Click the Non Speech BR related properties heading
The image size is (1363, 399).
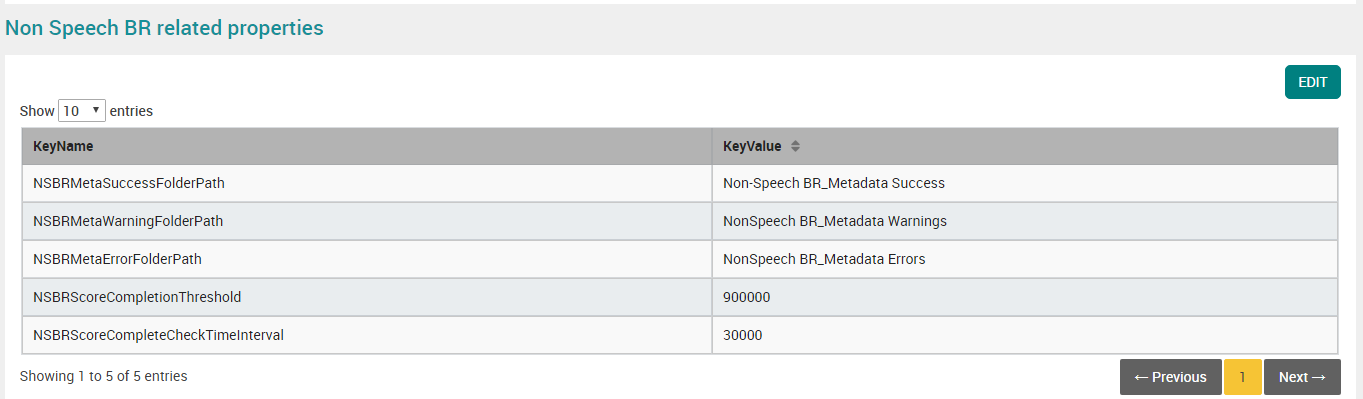click(x=165, y=28)
